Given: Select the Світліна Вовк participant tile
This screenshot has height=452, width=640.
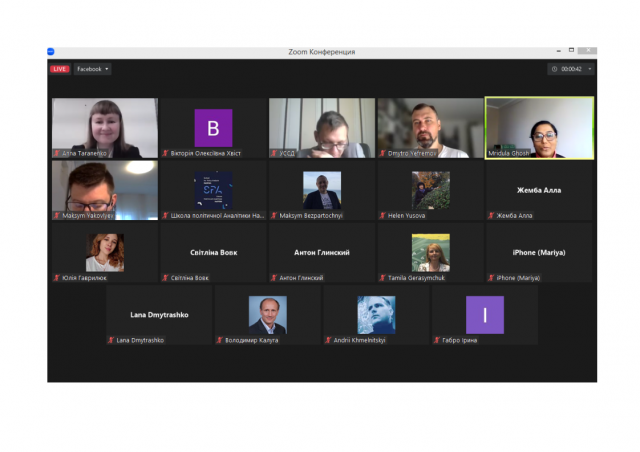Looking at the screenshot, I should (x=213, y=252).
